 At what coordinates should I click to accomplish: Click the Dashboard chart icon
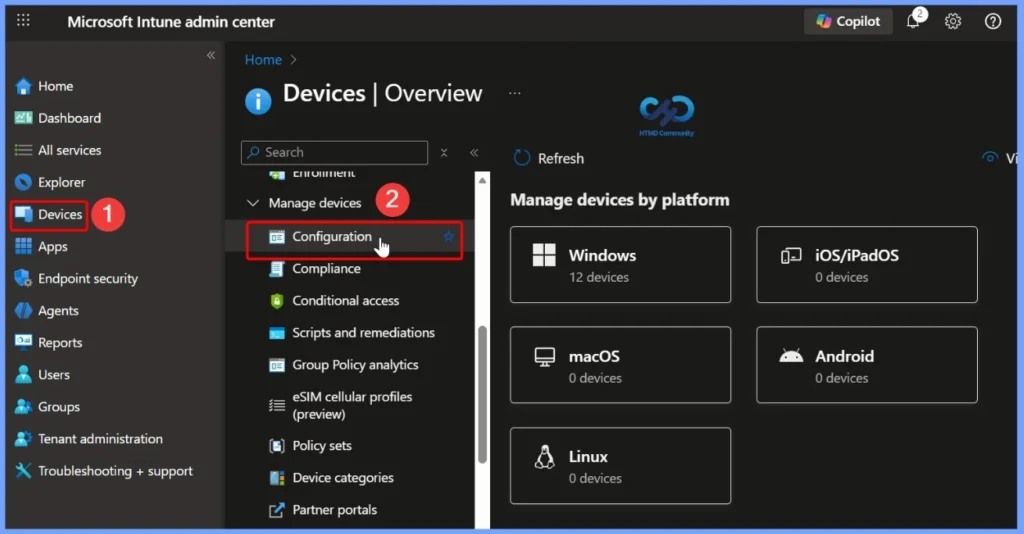point(24,118)
